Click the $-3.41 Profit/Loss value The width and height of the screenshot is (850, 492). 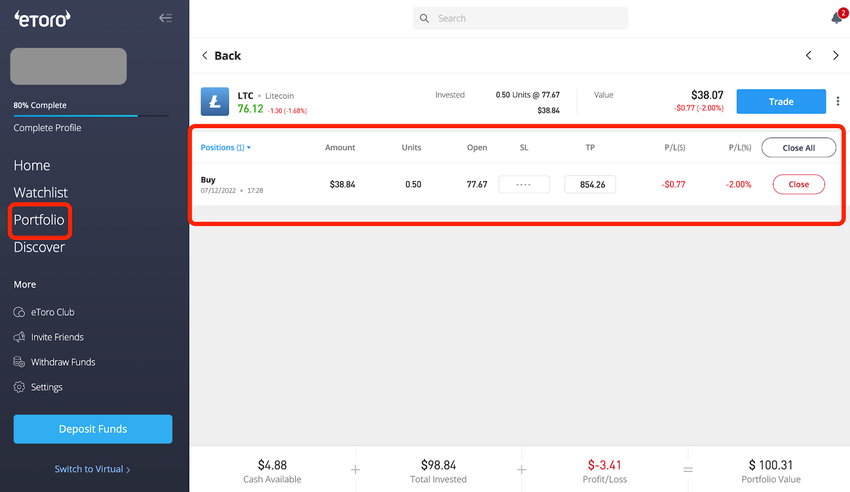coord(604,465)
